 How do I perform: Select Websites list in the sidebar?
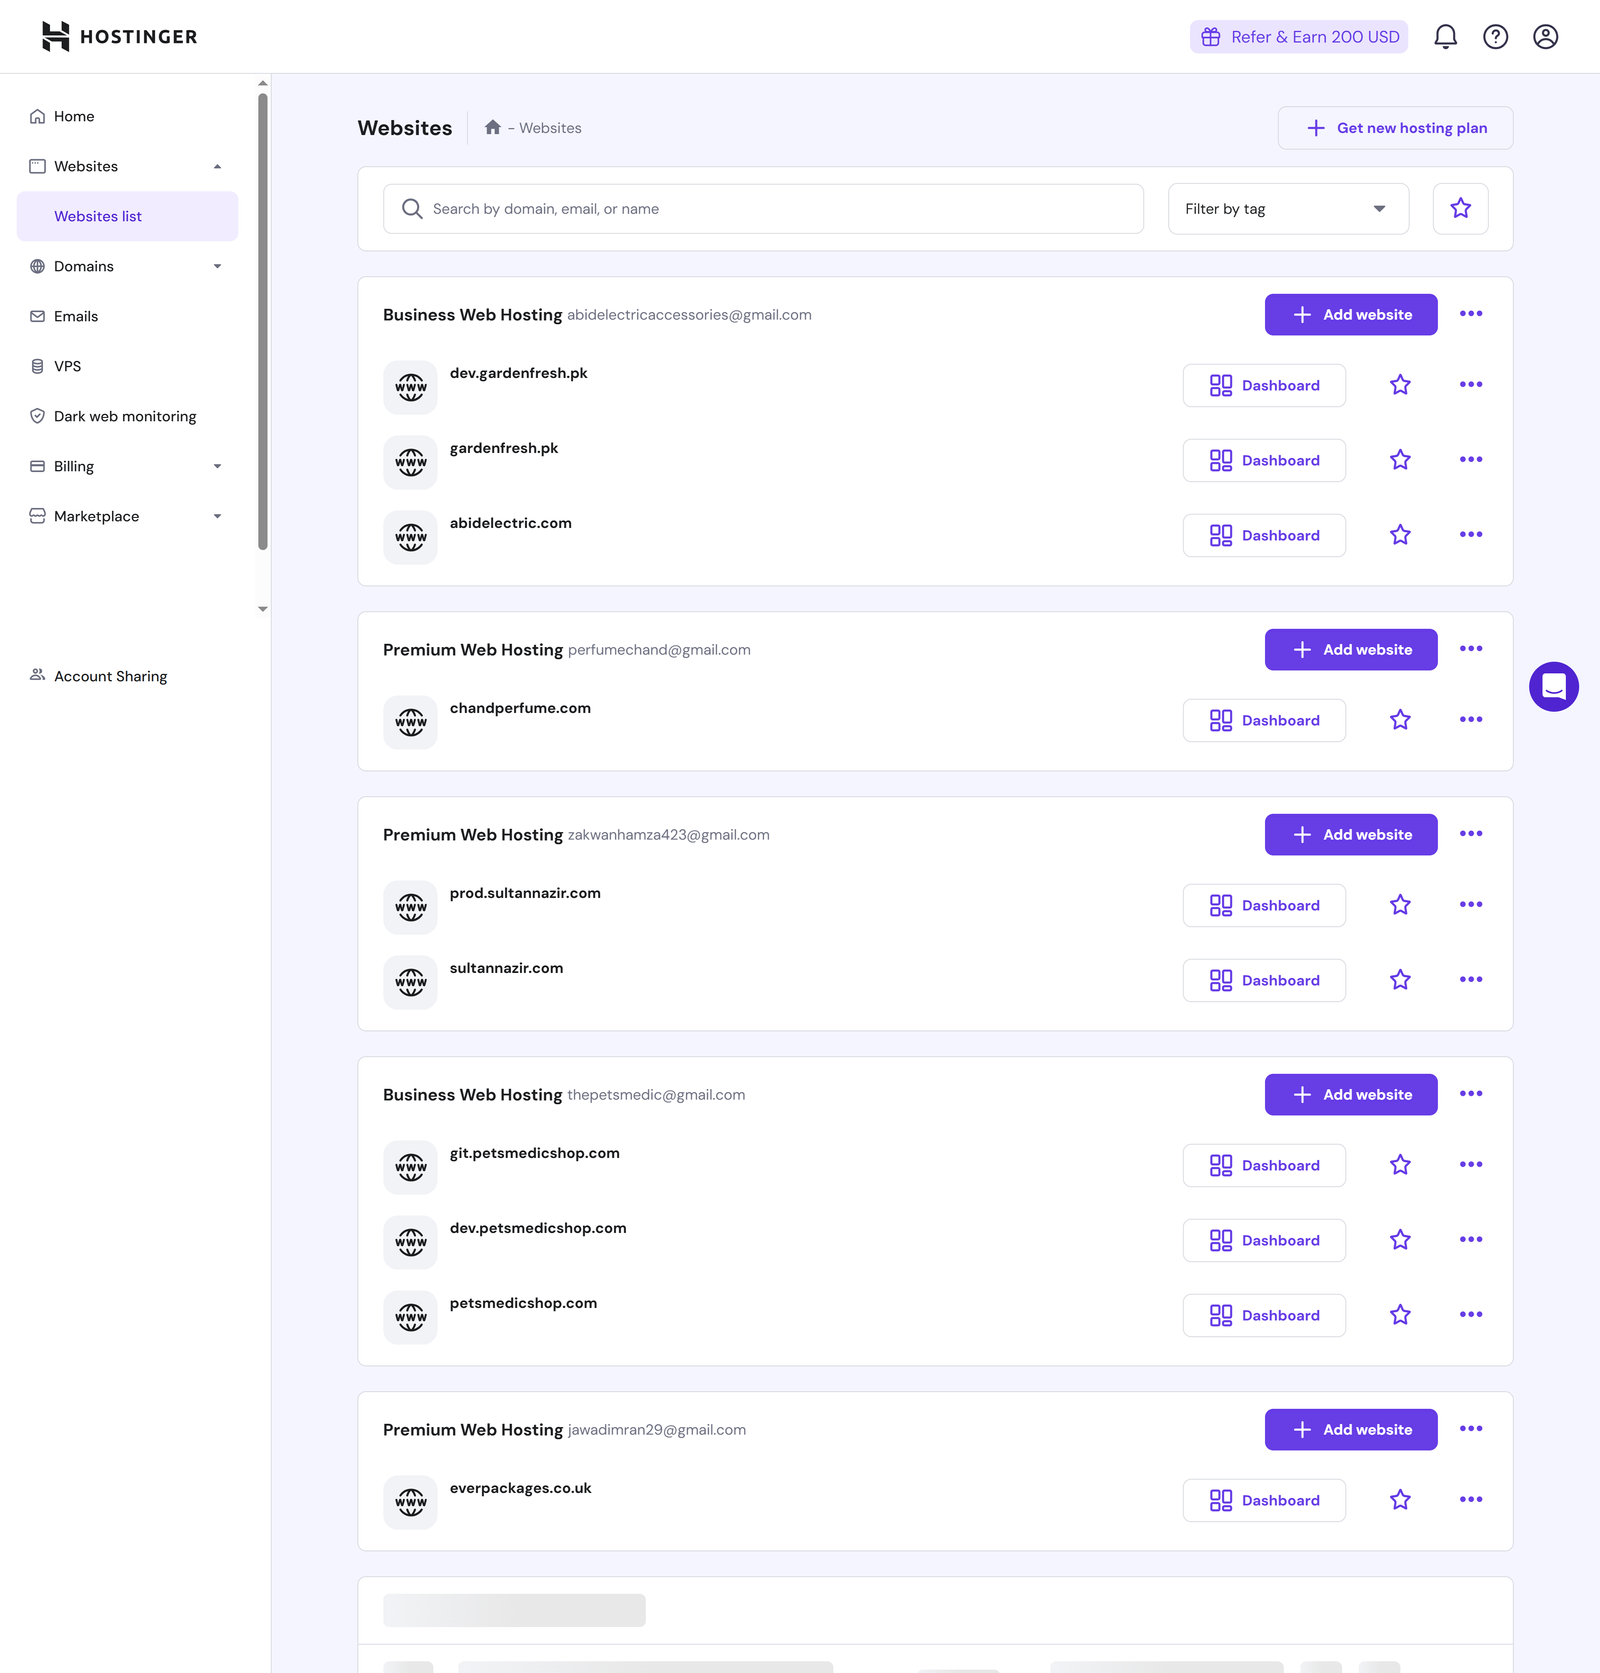pyautogui.click(x=127, y=216)
